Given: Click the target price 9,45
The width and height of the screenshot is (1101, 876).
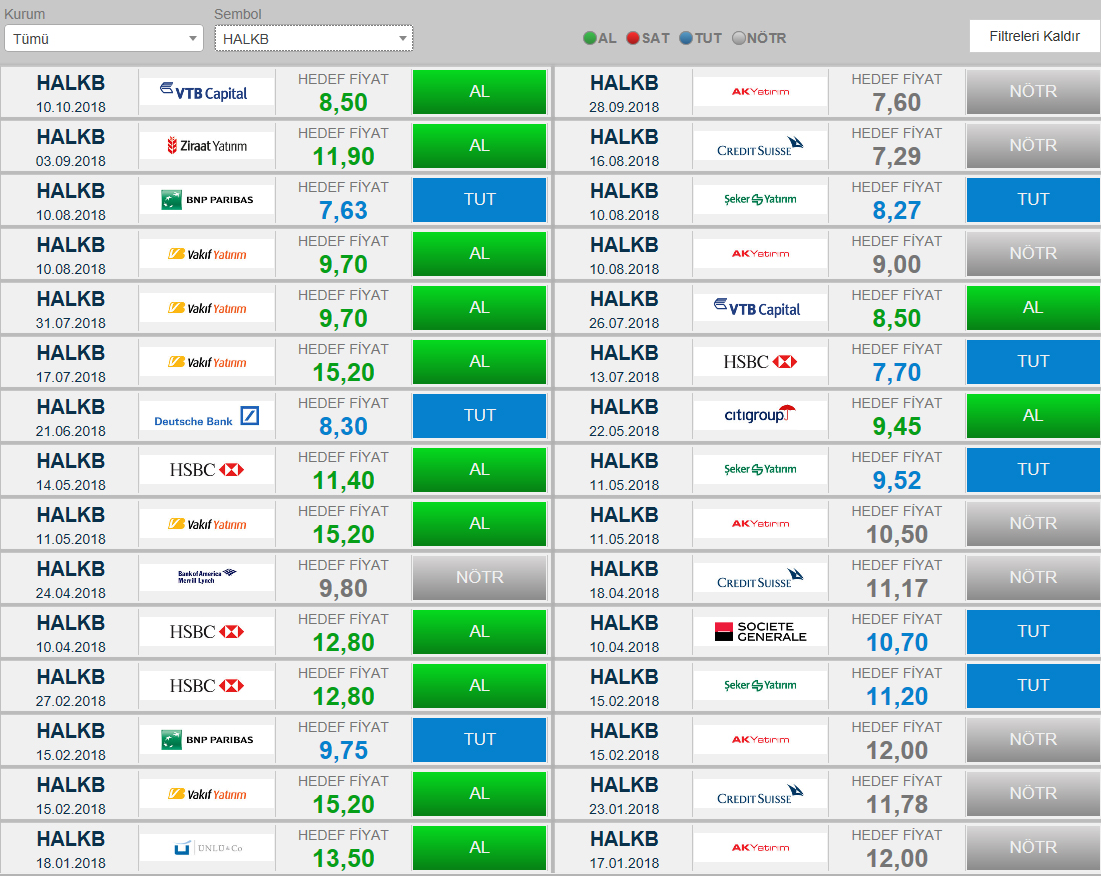Looking at the screenshot, I should tap(897, 427).
